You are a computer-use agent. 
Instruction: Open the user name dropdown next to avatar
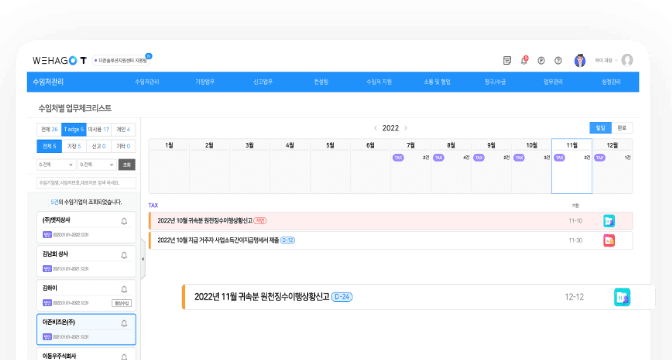tap(606, 60)
